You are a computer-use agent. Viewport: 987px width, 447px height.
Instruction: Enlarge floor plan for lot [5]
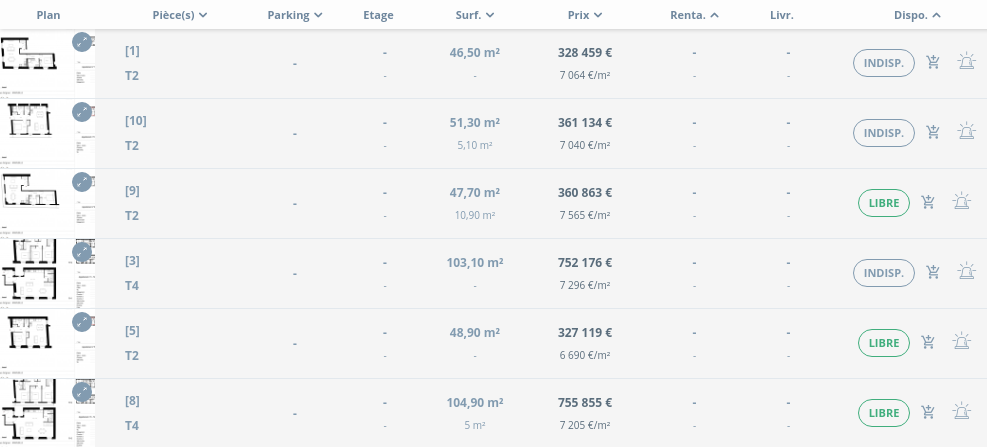pos(82,322)
